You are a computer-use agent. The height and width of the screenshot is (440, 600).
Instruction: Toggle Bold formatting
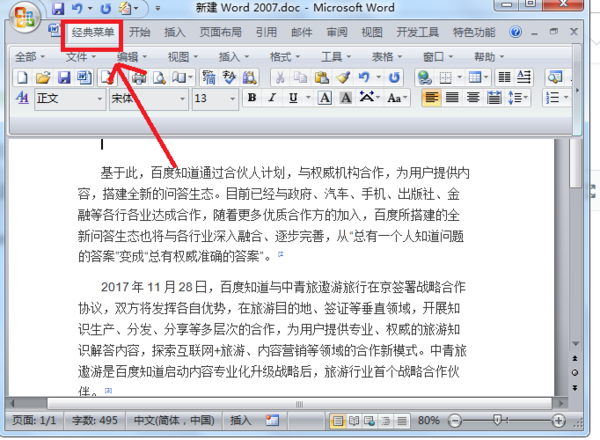[x=252, y=98]
